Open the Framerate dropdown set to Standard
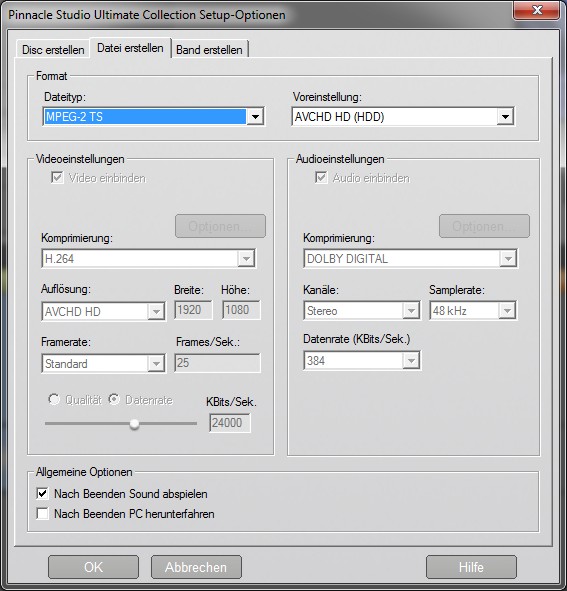567x591 pixels. (103, 363)
